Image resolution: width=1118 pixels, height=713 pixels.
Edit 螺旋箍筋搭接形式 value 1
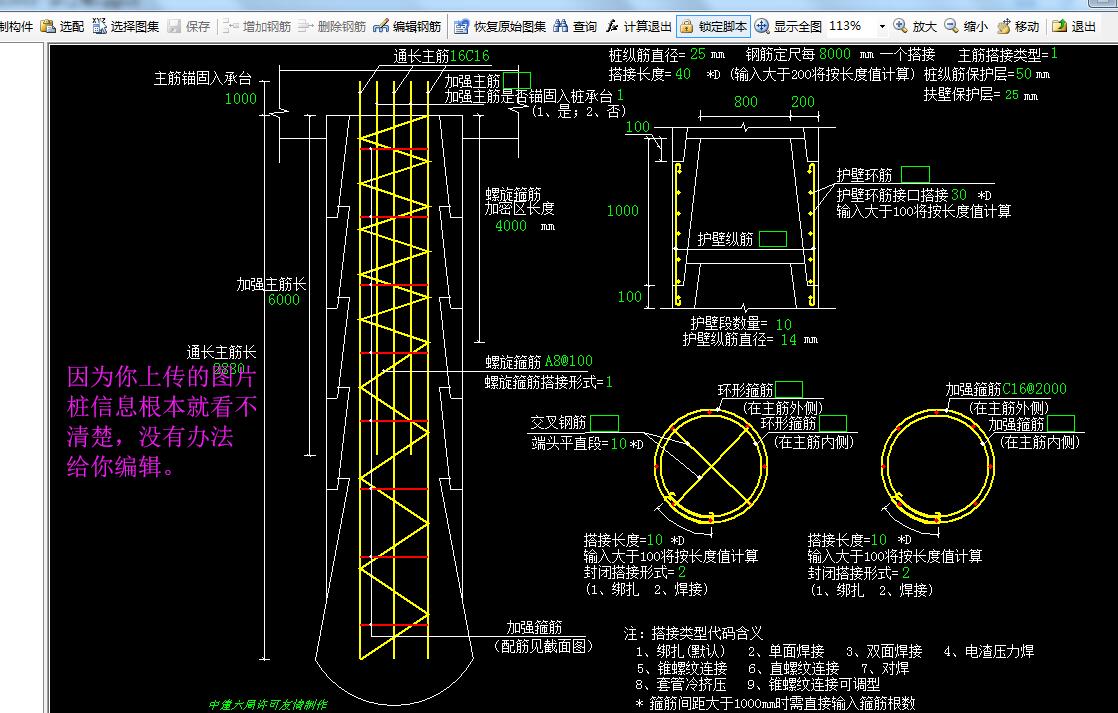(x=609, y=382)
